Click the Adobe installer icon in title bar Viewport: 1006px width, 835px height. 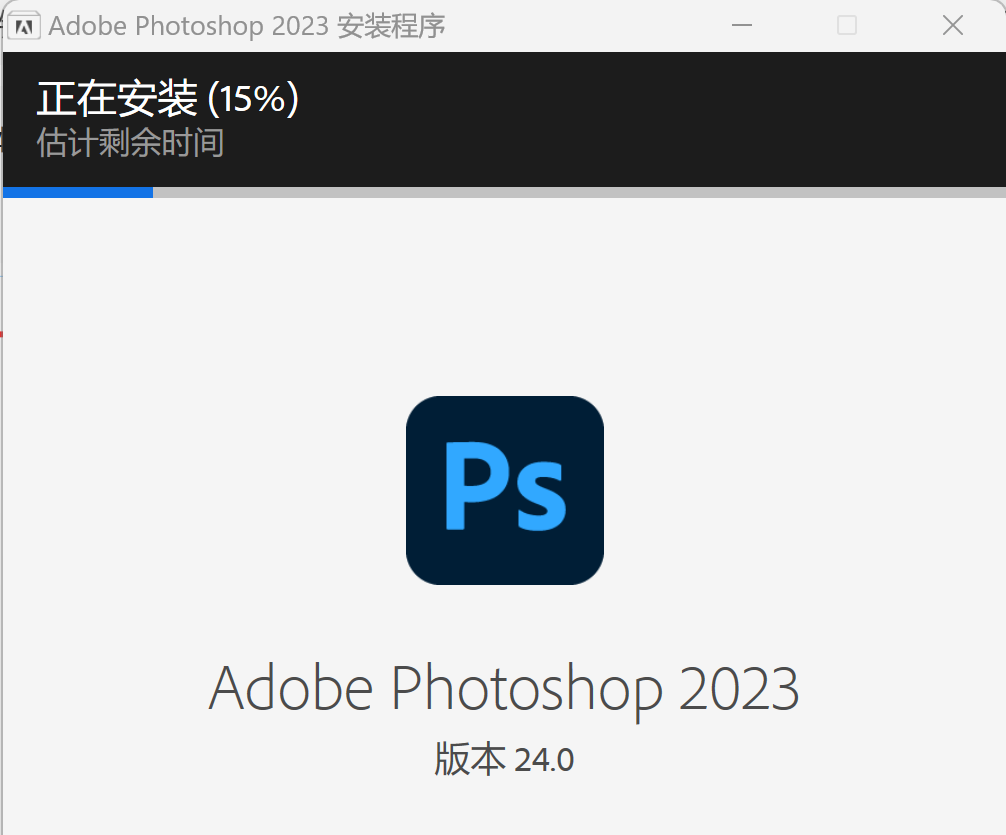point(24,26)
